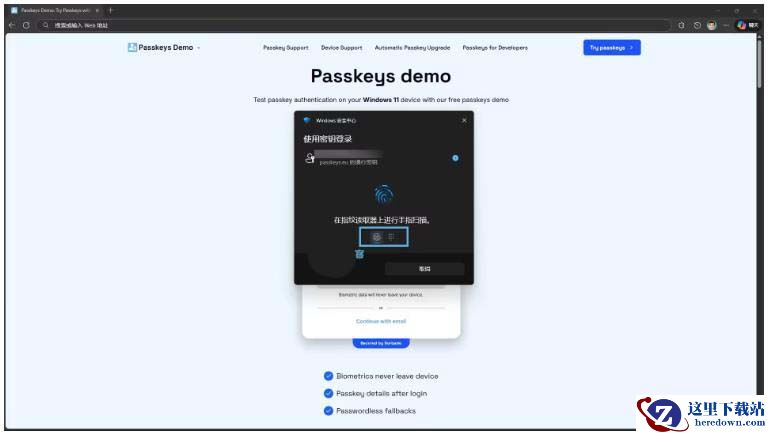Click the checkmark beside Biometrics never leave device
This screenshot has width=769, height=433.
328,376
